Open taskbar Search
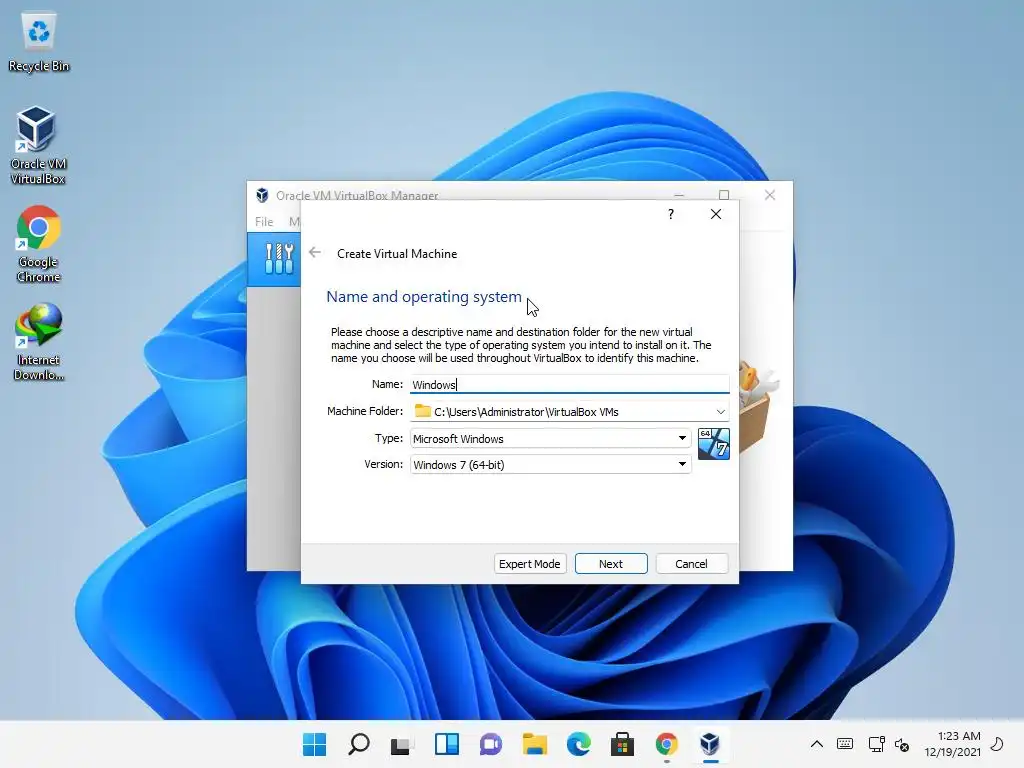The image size is (1024, 768). [359, 744]
